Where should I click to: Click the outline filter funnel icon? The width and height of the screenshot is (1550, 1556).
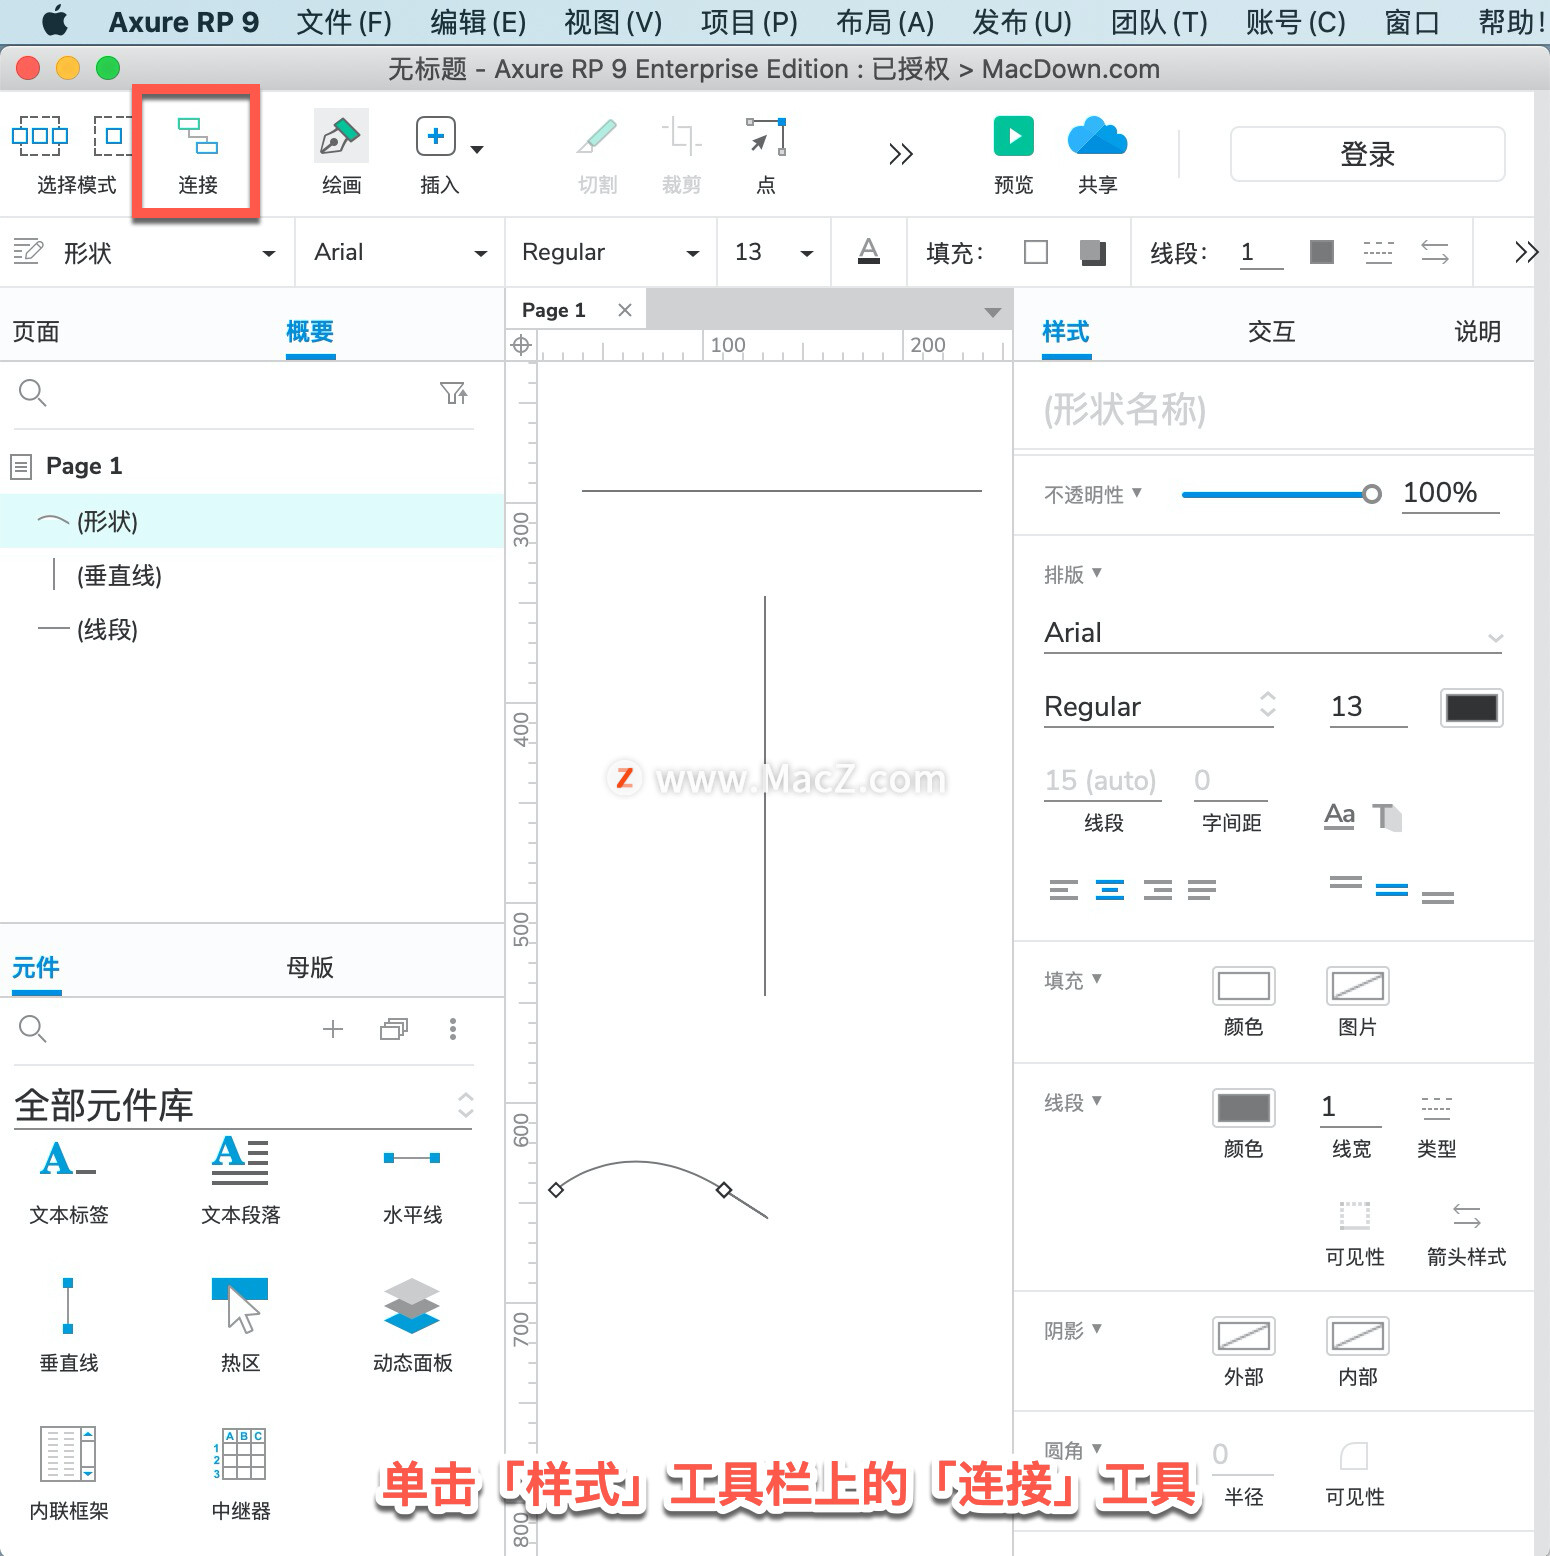[454, 393]
